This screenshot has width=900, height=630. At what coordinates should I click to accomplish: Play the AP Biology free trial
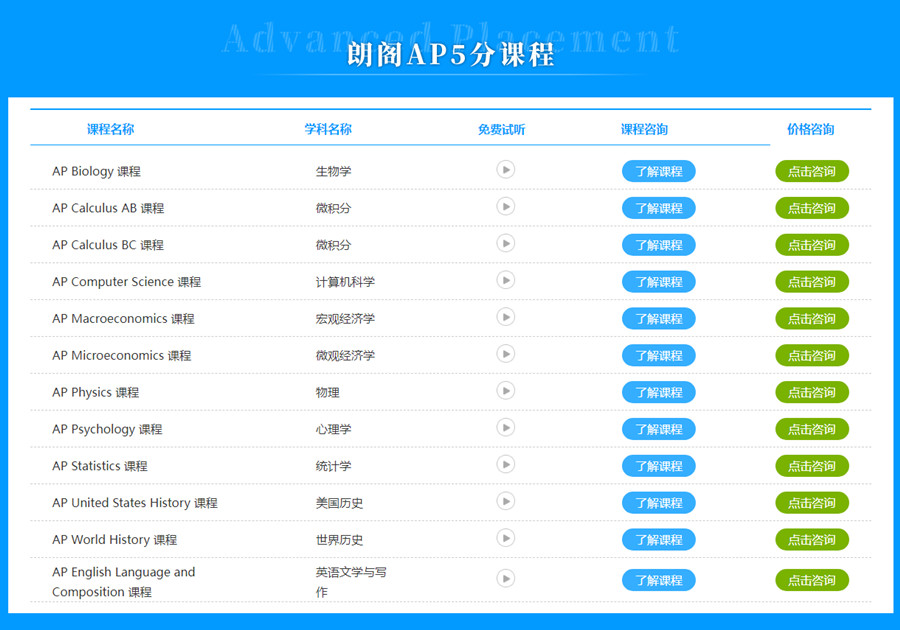pyautogui.click(x=506, y=170)
